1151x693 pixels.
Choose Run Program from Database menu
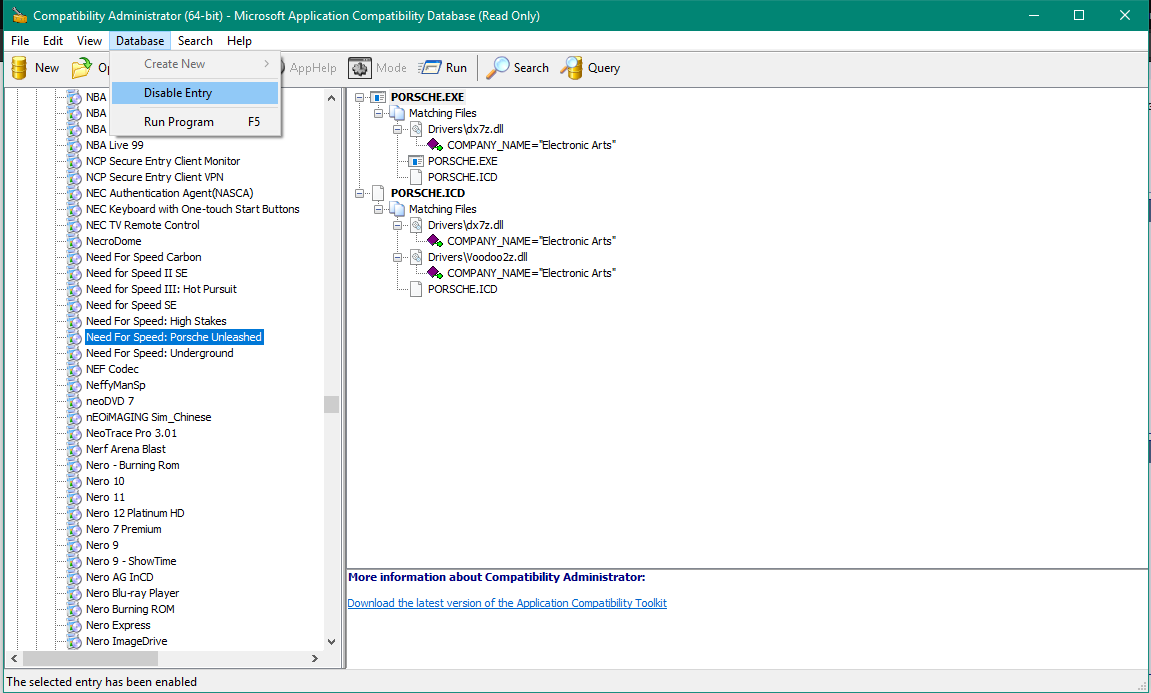(195, 122)
